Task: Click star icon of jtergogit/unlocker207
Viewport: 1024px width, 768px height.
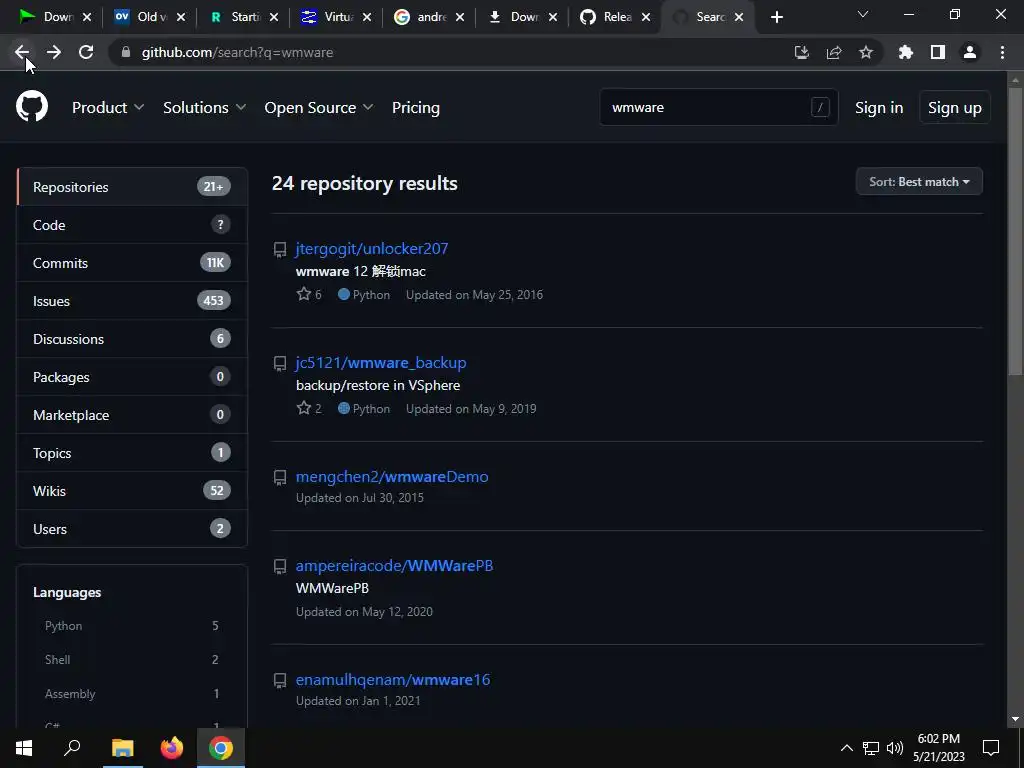Action: (x=304, y=294)
